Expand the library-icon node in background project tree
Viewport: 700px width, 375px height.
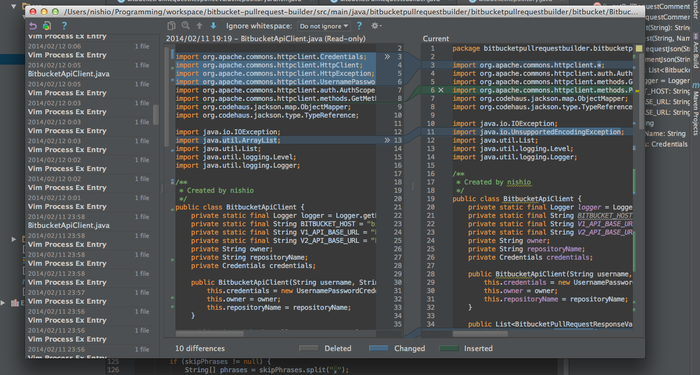pos(3,303)
